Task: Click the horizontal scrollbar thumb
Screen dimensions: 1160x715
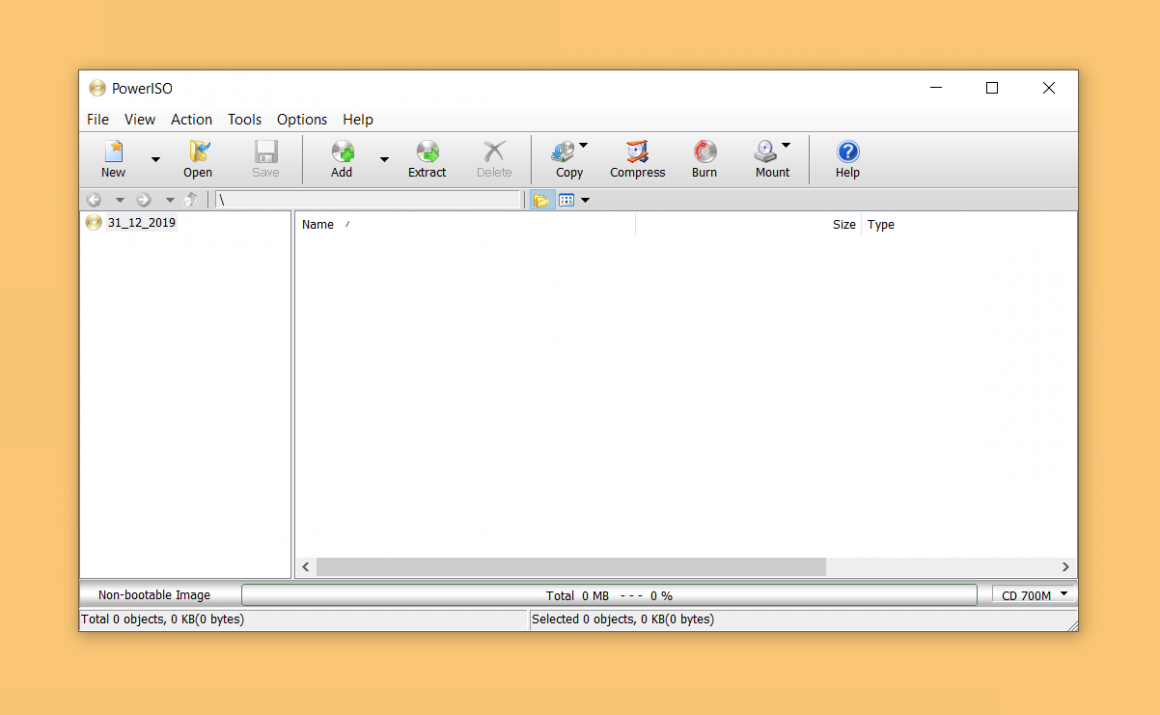Action: [x=571, y=567]
